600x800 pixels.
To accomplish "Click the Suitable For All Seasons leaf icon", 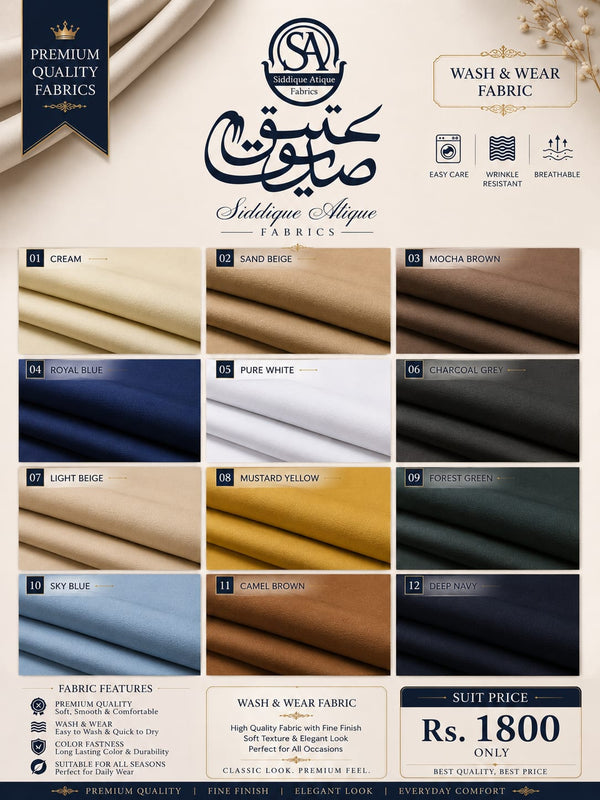I will point(38,767).
